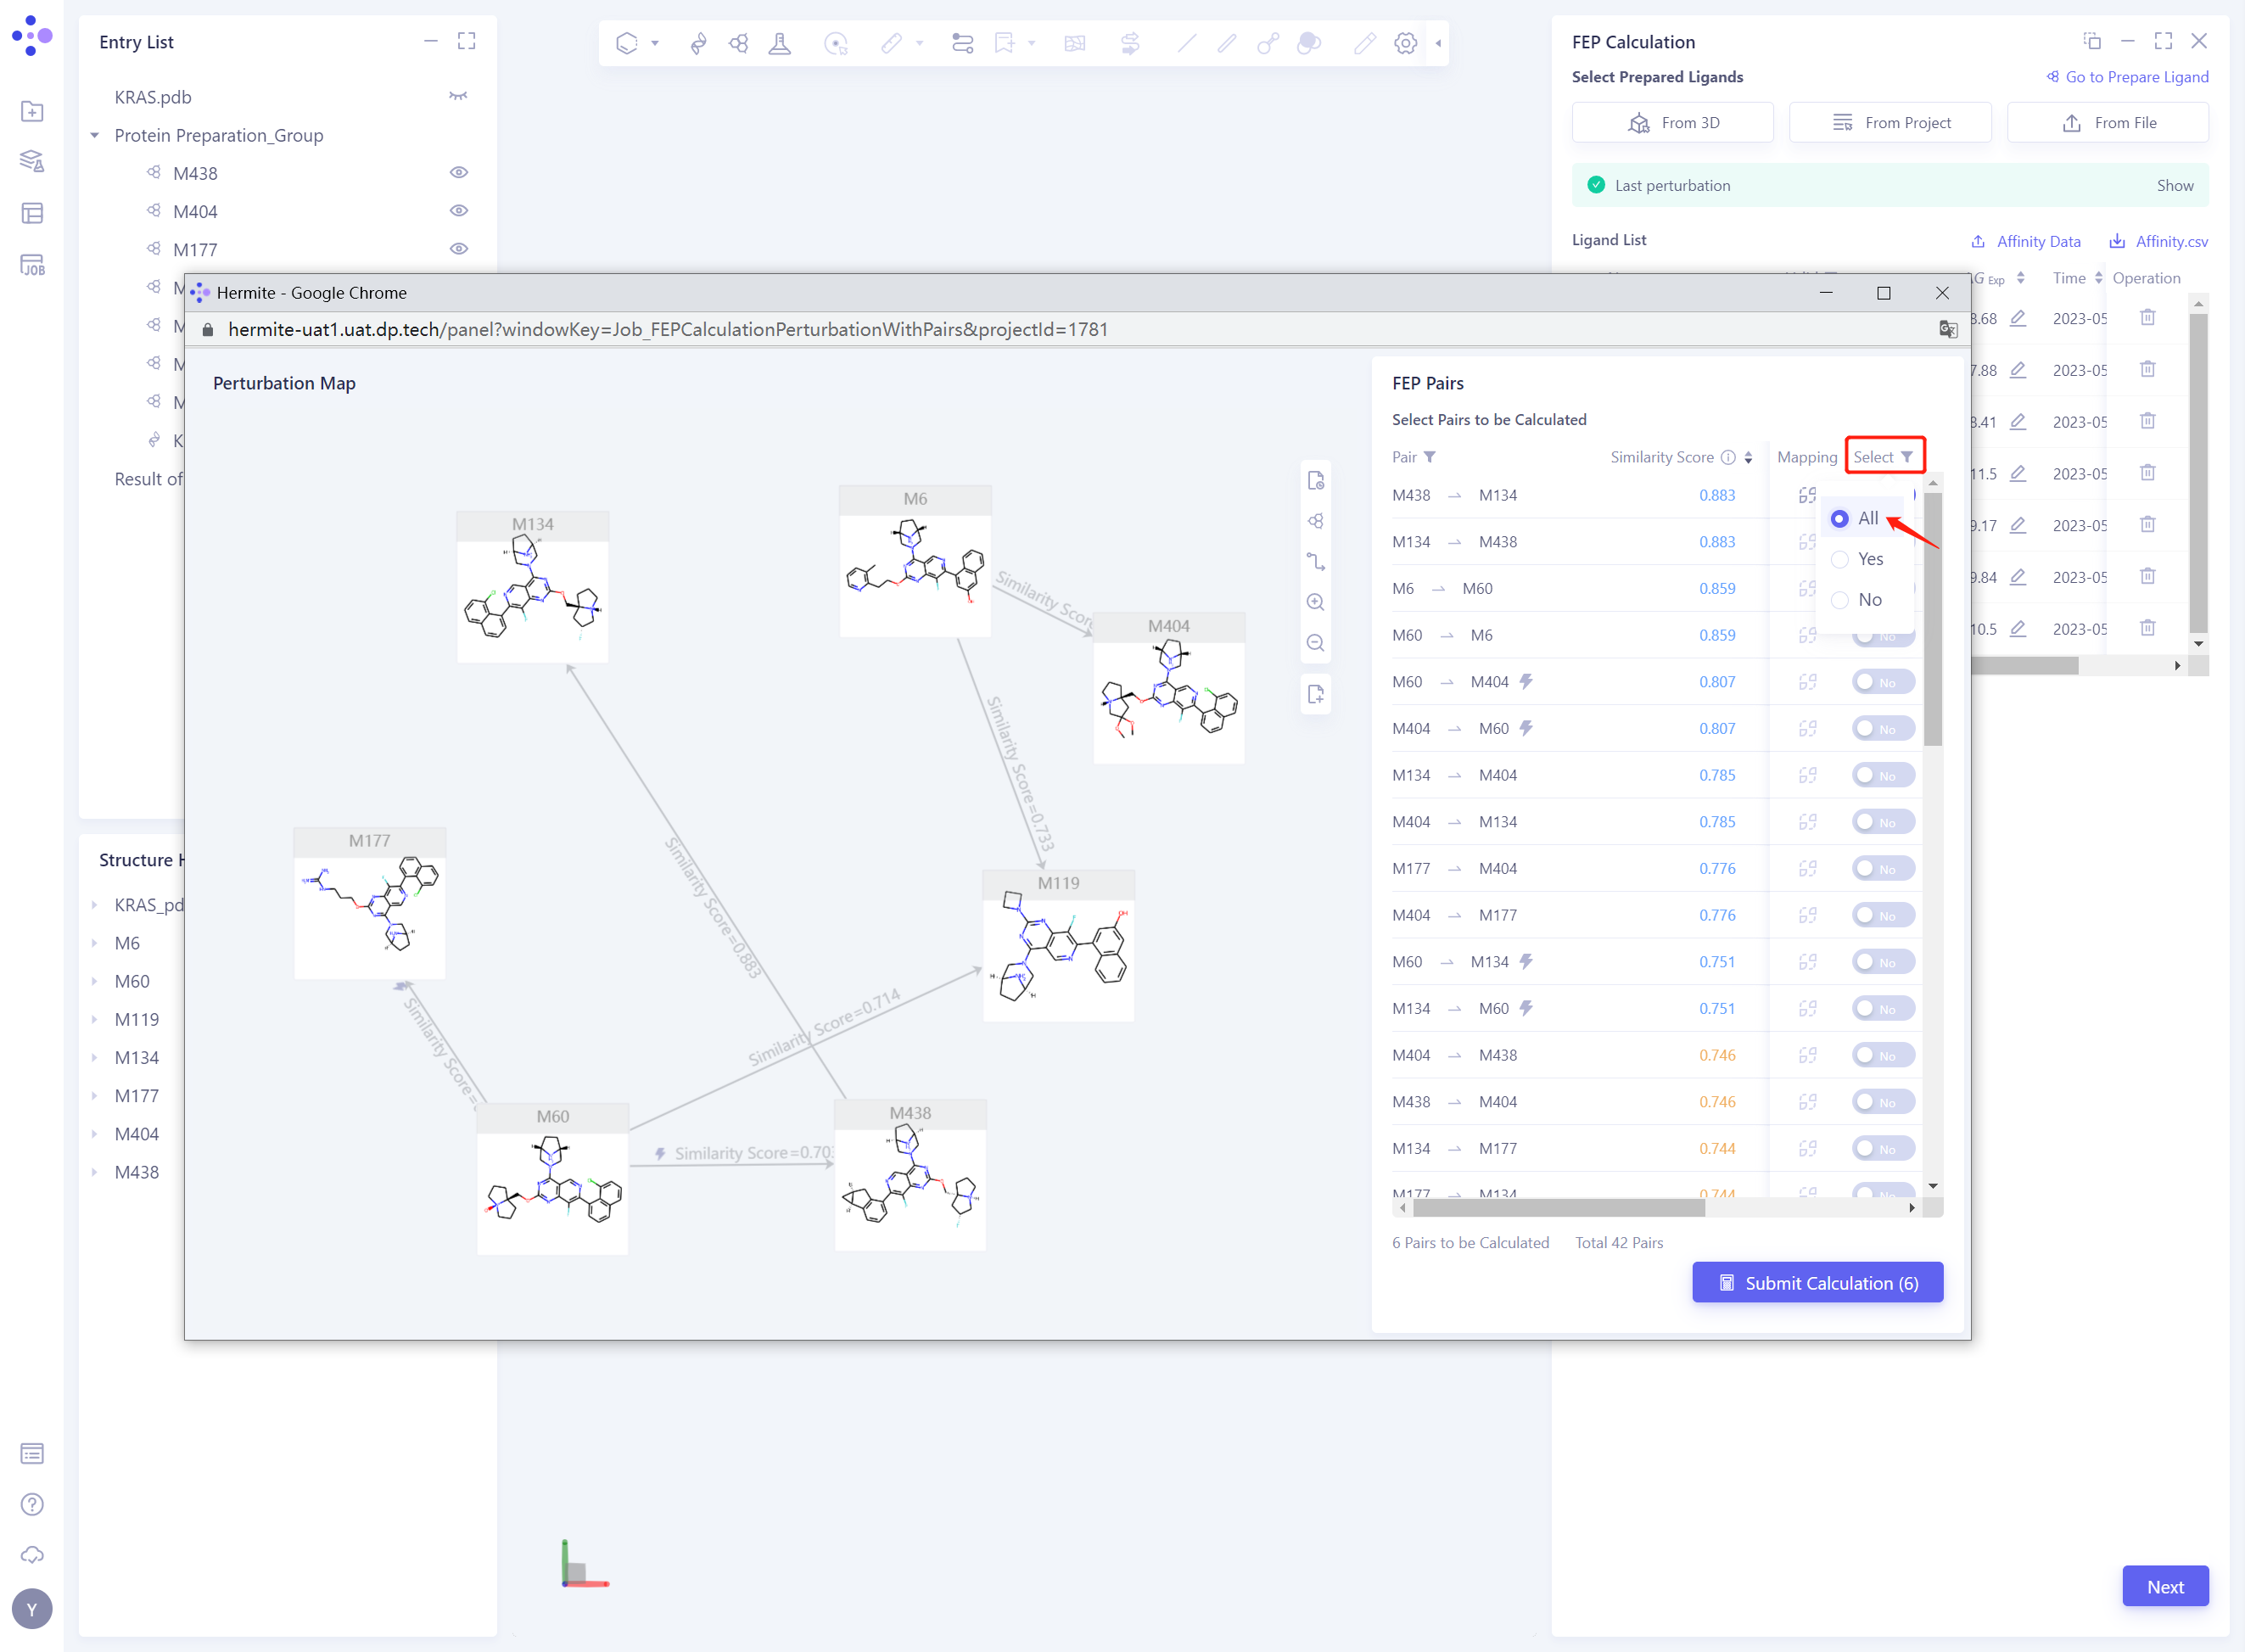2245x1652 pixels.
Task: Toggle visibility of ligand M438 in Entry List
Action: pos(459,172)
